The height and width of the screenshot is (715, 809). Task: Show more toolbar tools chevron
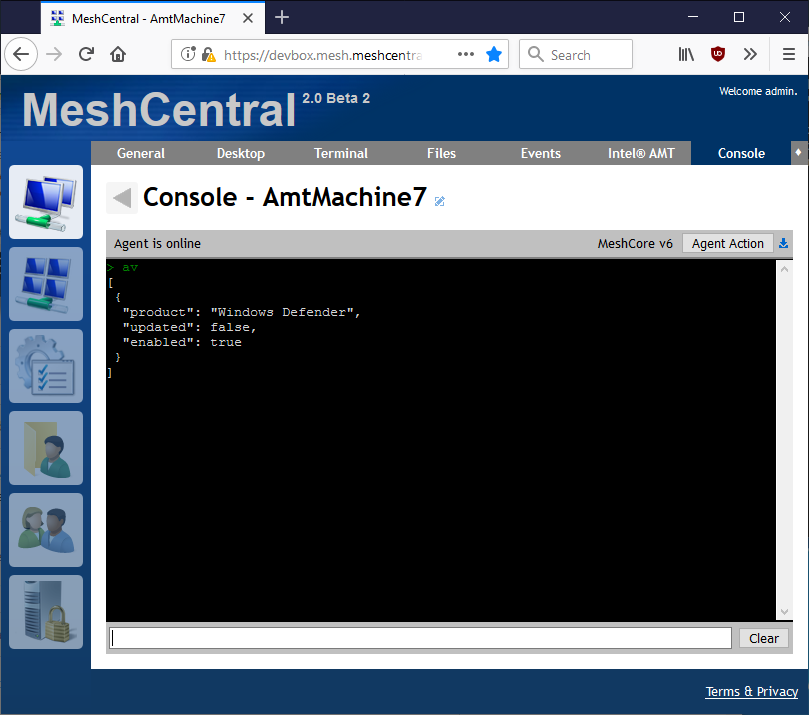point(750,54)
